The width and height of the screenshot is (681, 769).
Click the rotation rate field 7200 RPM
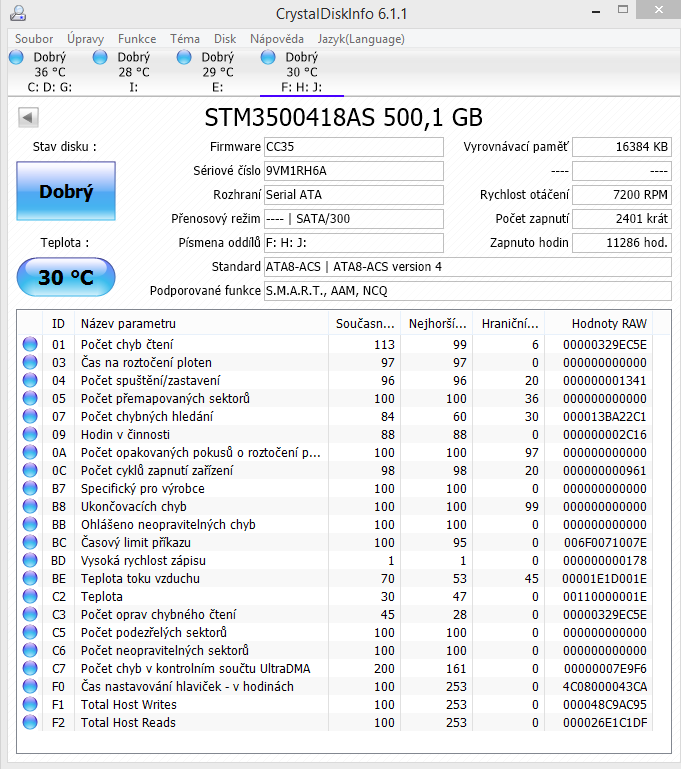(x=622, y=195)
